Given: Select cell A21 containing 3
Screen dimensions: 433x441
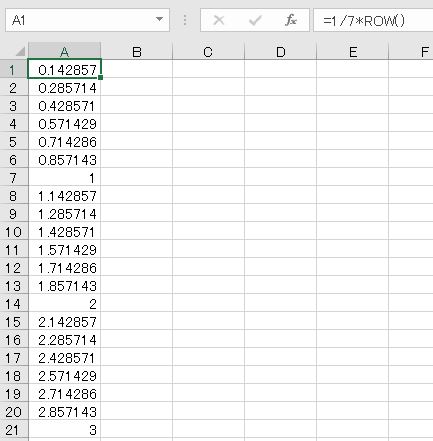Looking at the screenshot, I should 65,429.
